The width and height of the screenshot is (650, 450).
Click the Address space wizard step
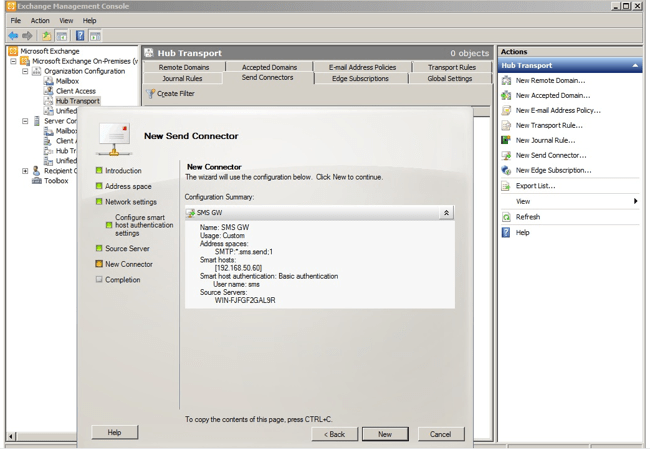pos(128,186)
